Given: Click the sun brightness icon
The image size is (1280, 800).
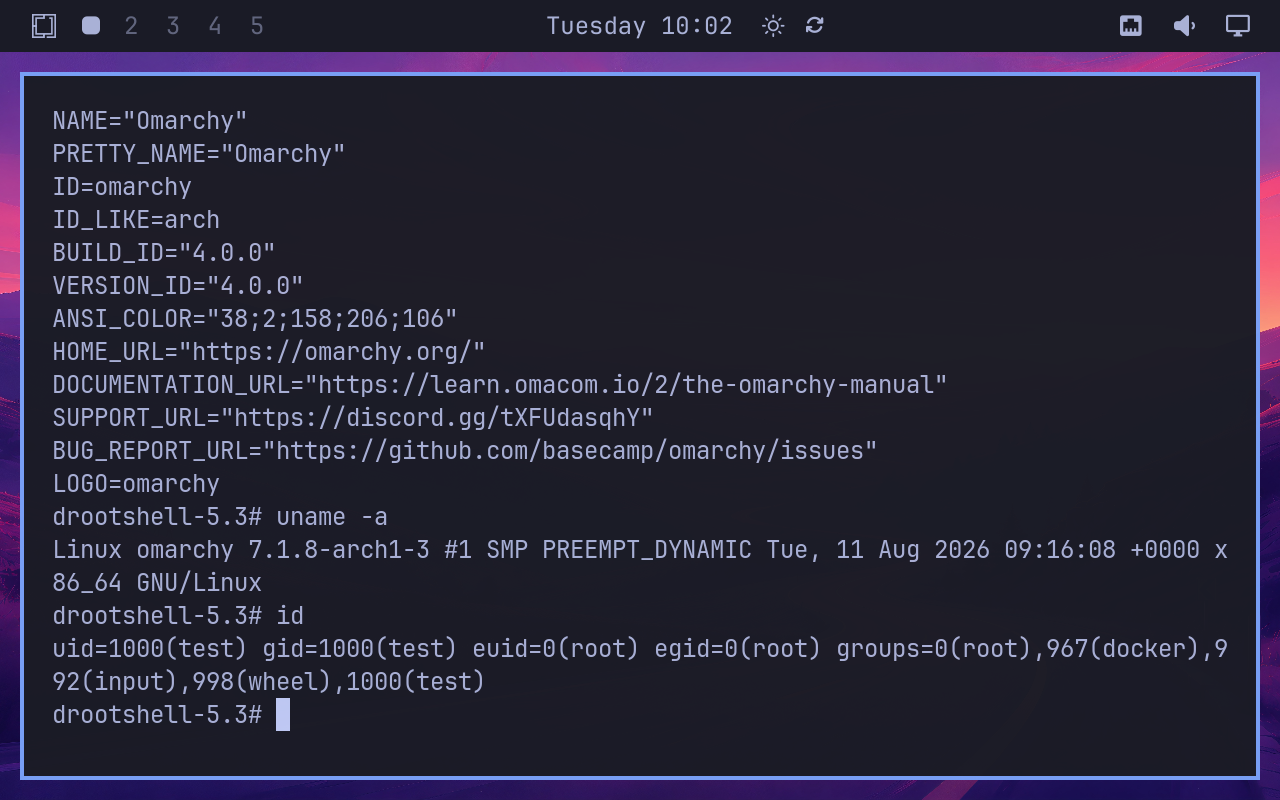Looking at the screenshot, I should click(773, 26).
